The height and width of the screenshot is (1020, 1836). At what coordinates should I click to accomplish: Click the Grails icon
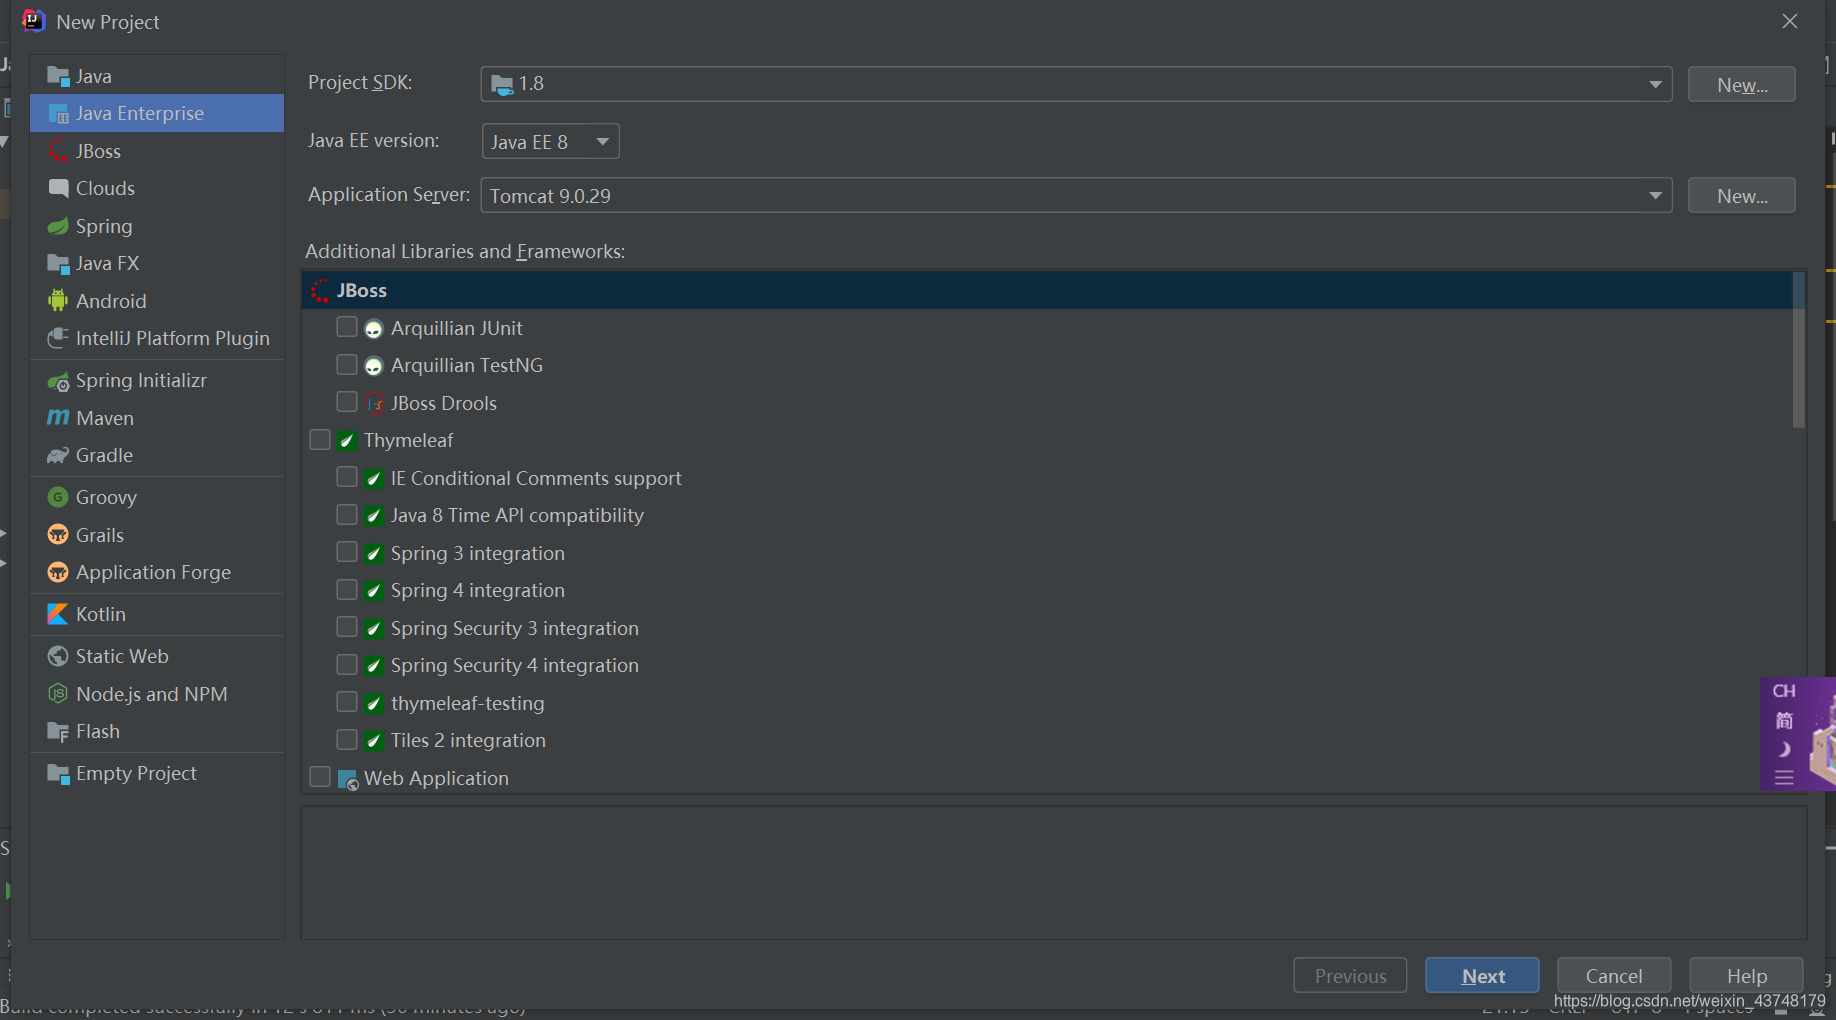58,535
